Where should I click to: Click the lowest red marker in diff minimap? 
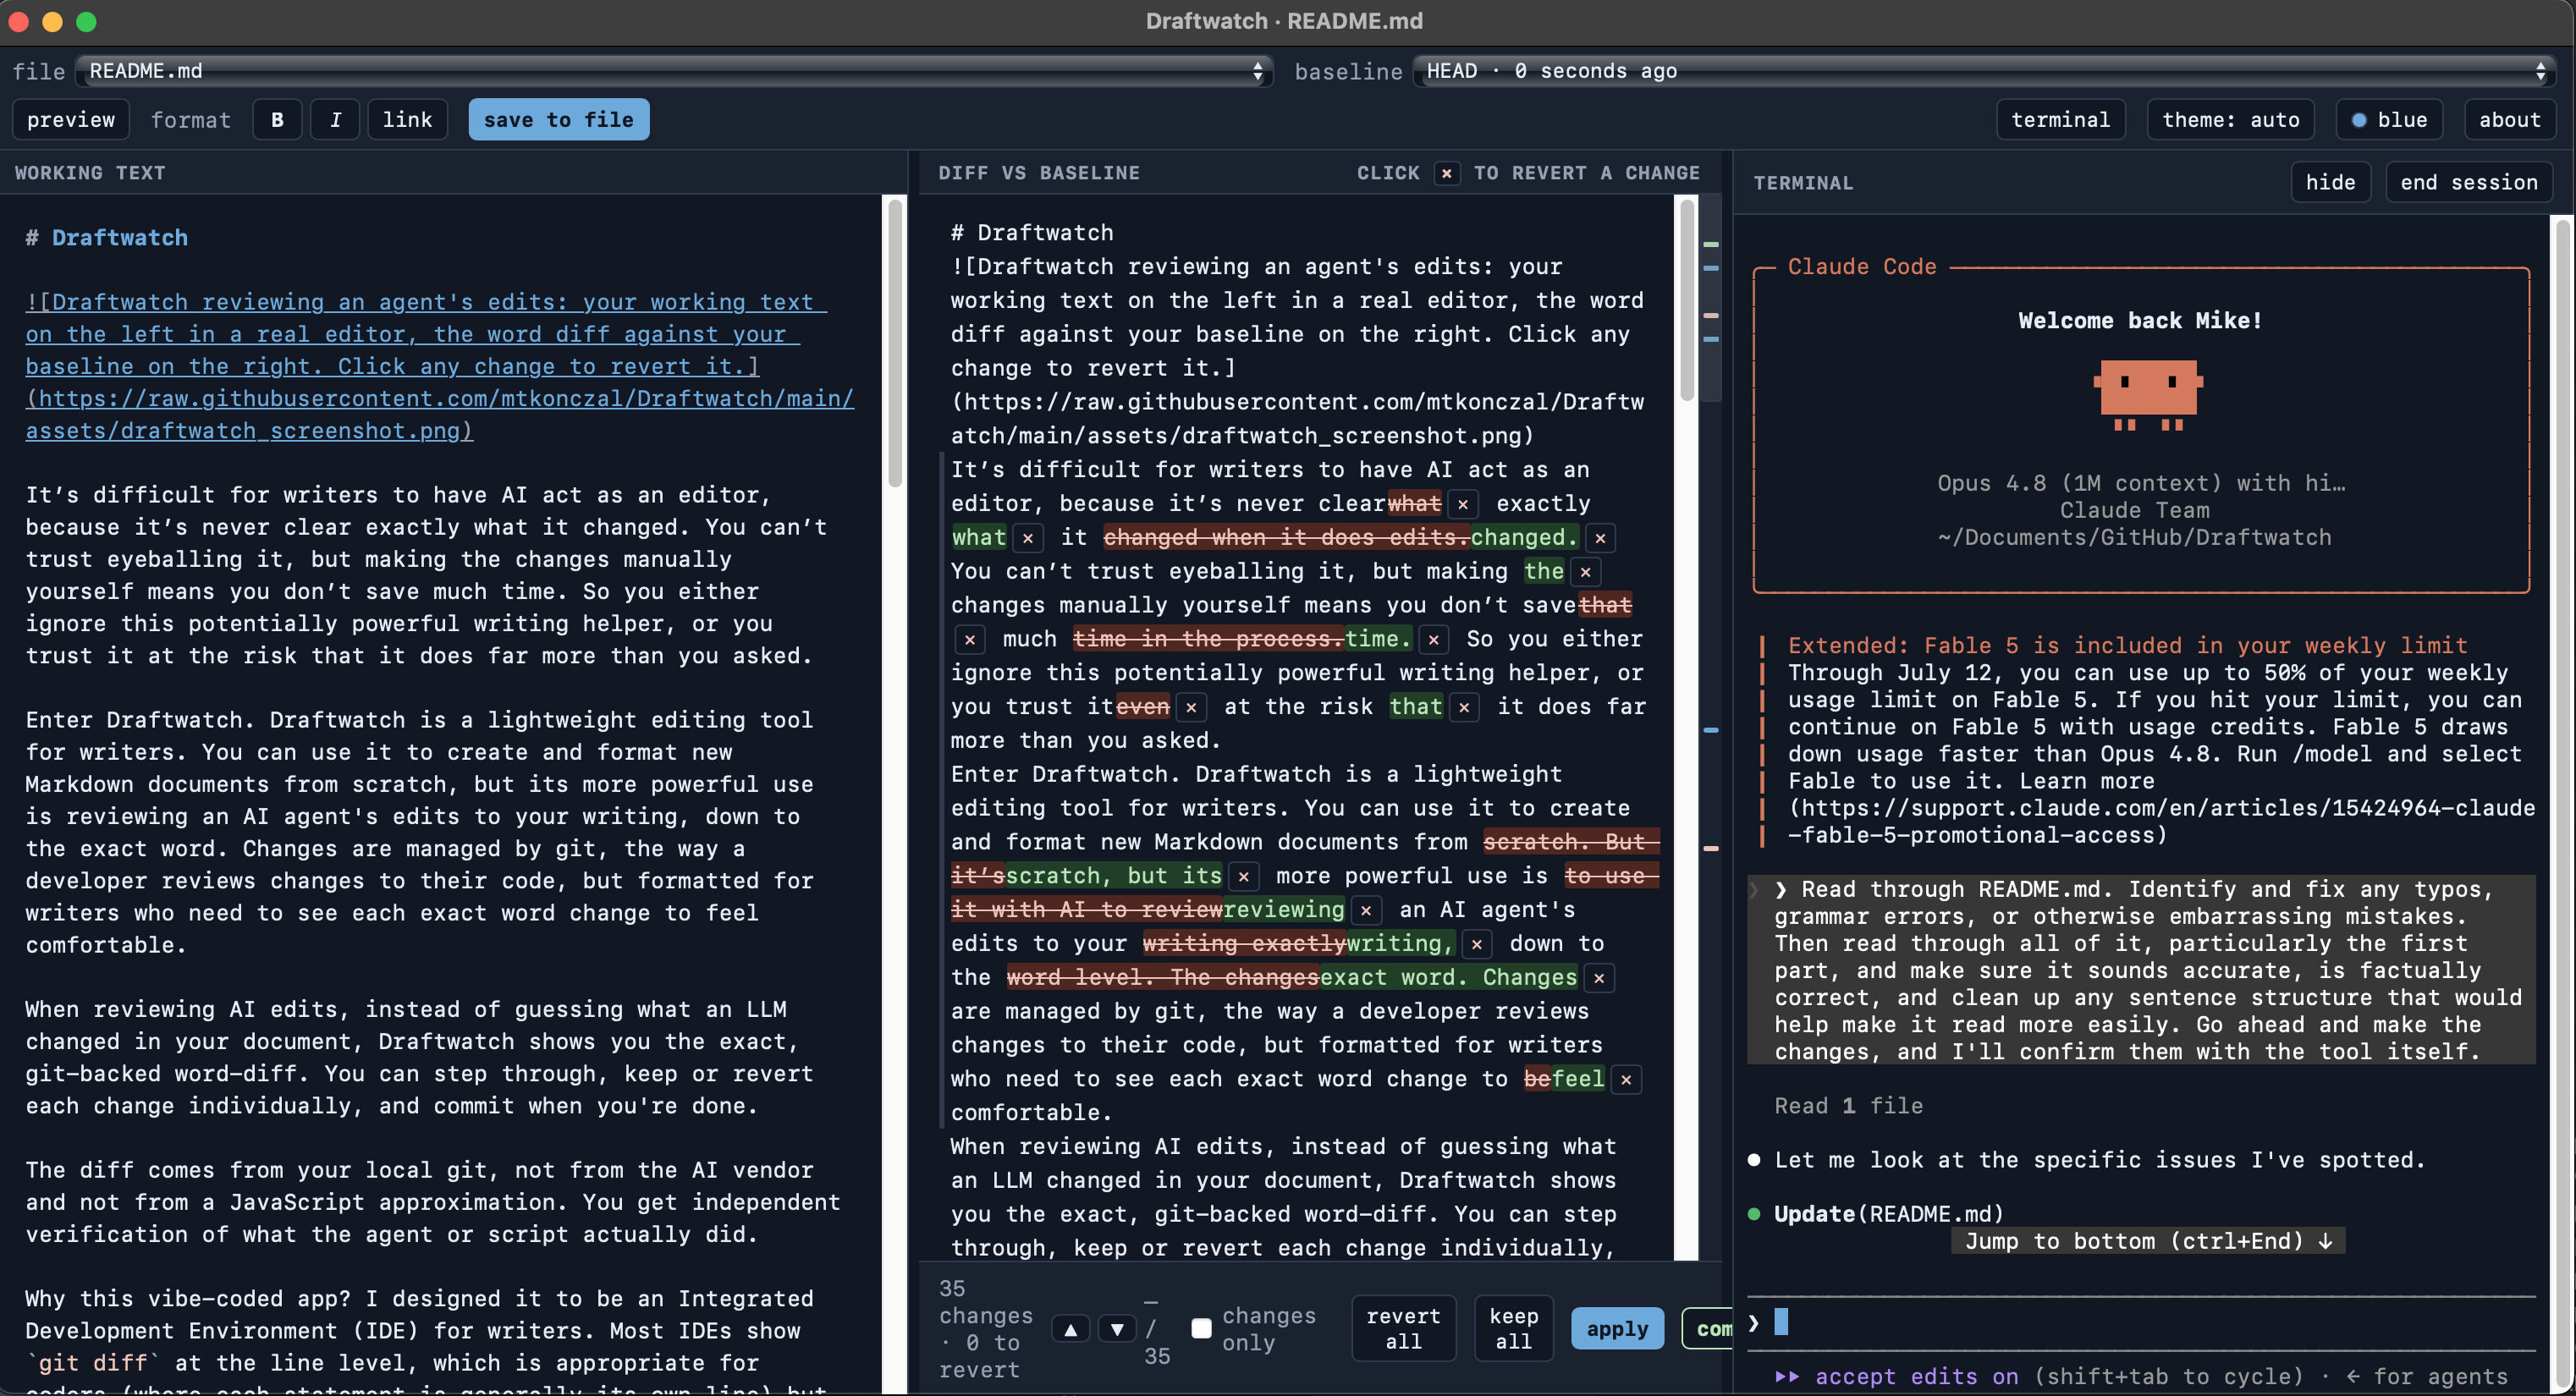coord(1711,849)
